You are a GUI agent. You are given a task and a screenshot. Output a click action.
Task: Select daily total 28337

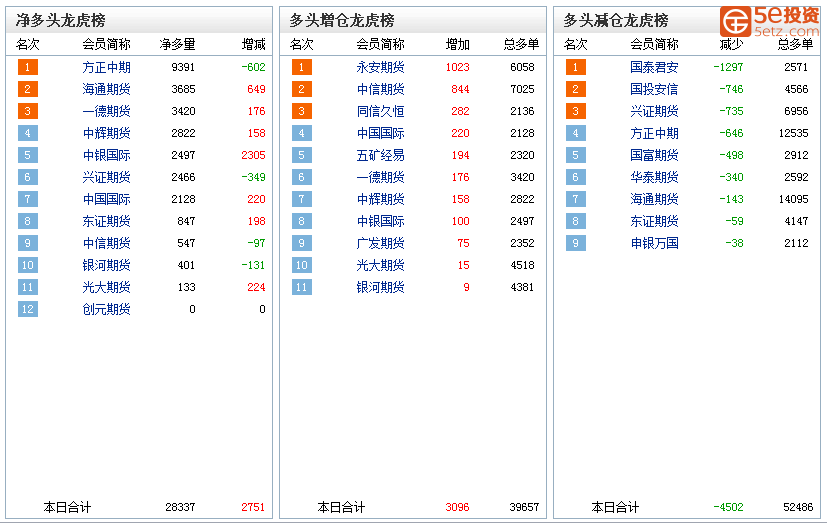(180, 507)
